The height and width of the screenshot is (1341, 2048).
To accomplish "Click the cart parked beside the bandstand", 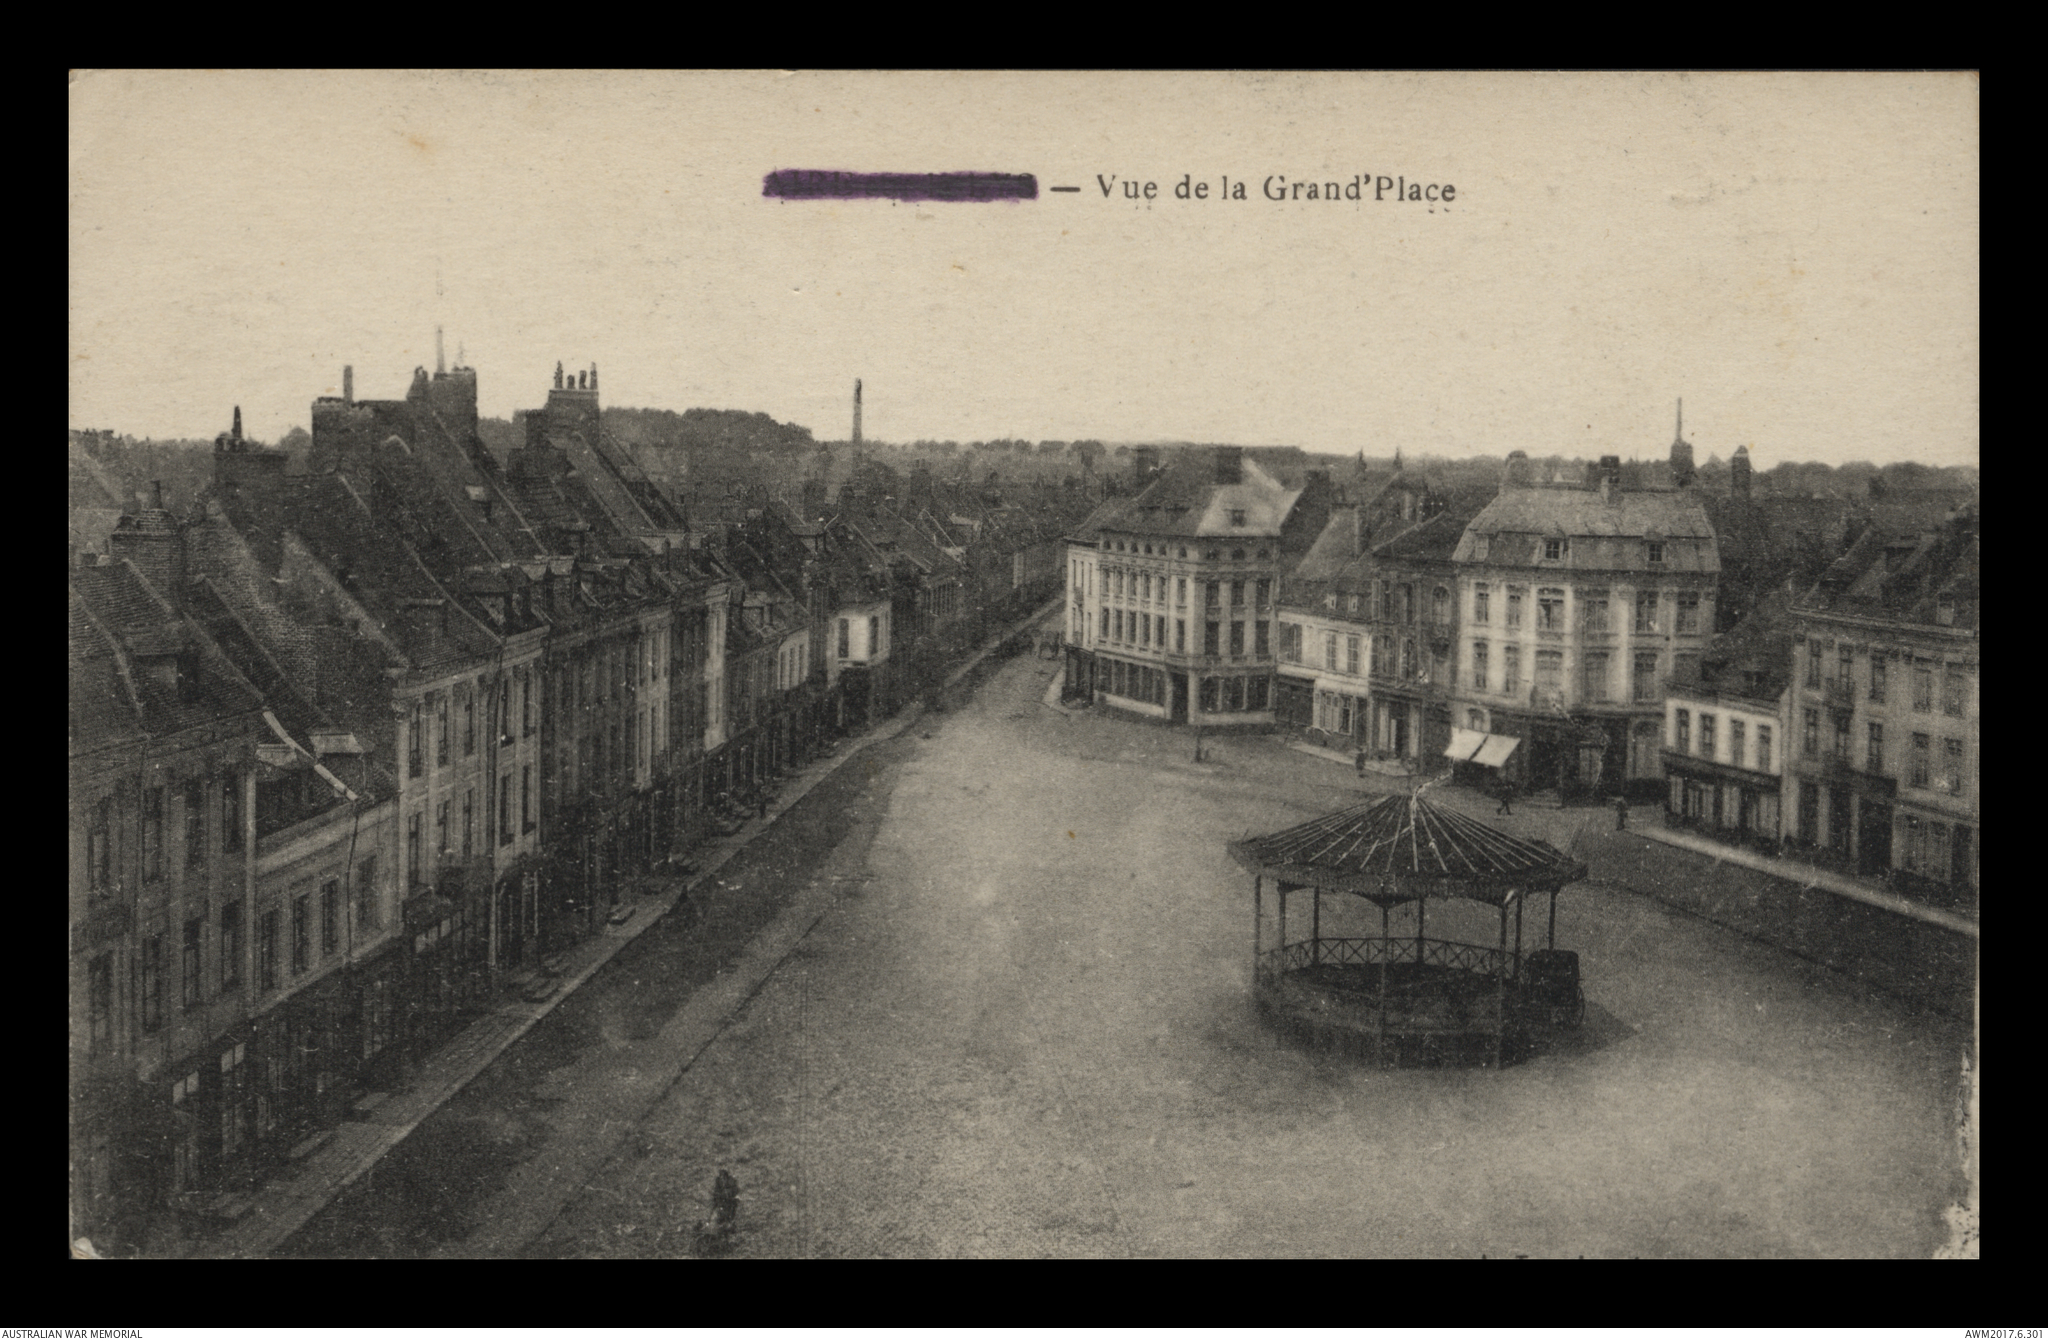I will click(x=1552, y=985).
